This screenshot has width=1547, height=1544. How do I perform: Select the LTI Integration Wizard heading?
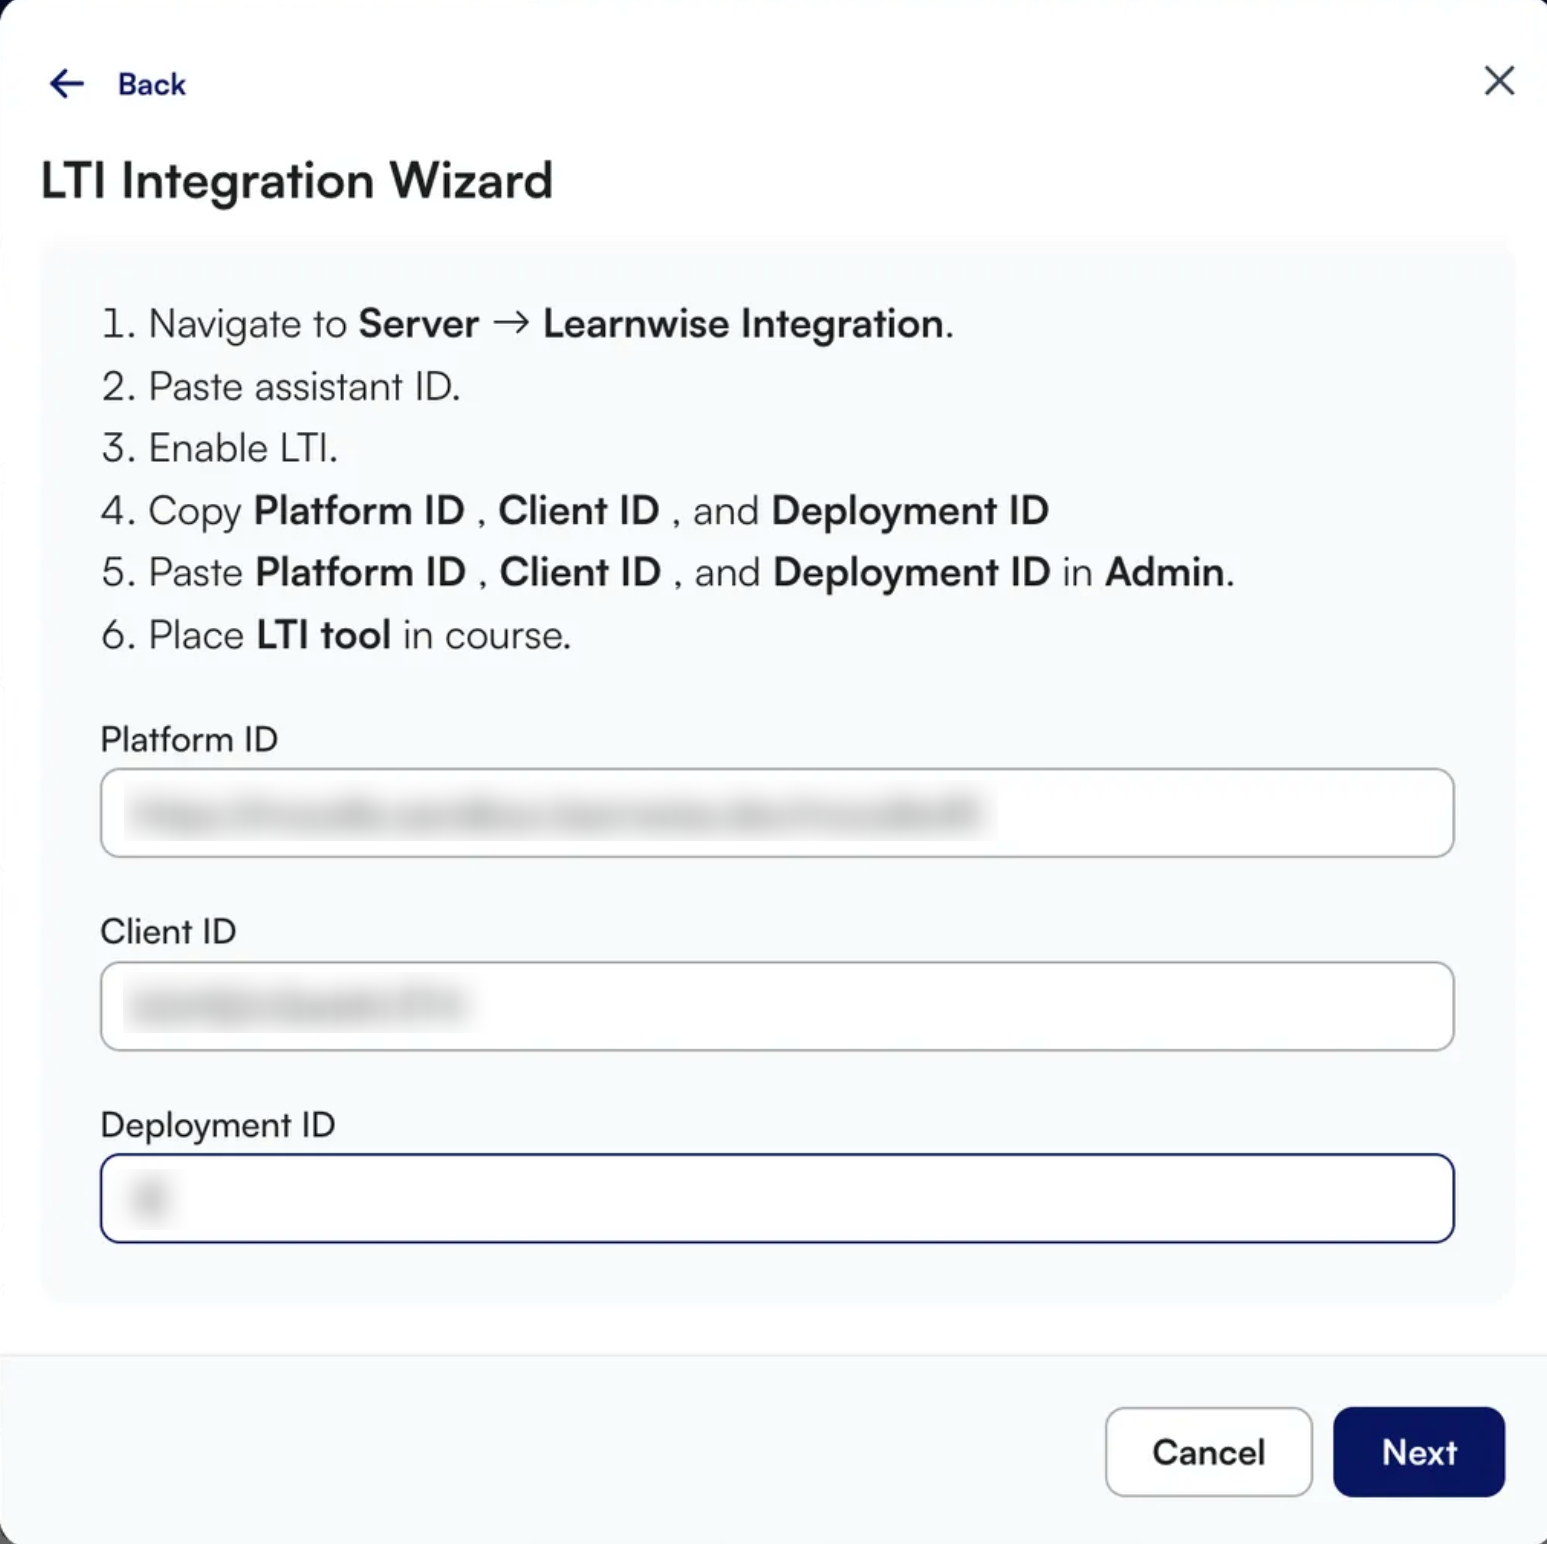[x=297, y=181]
